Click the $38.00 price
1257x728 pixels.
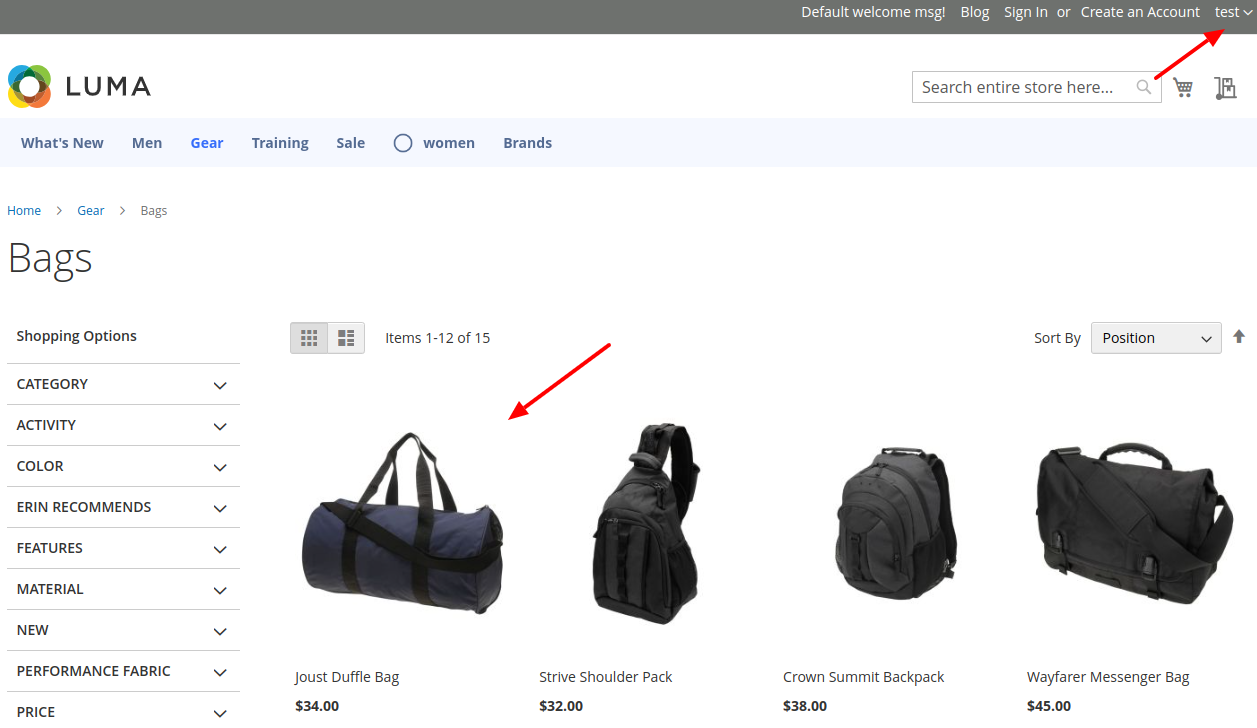pos(805,706)
